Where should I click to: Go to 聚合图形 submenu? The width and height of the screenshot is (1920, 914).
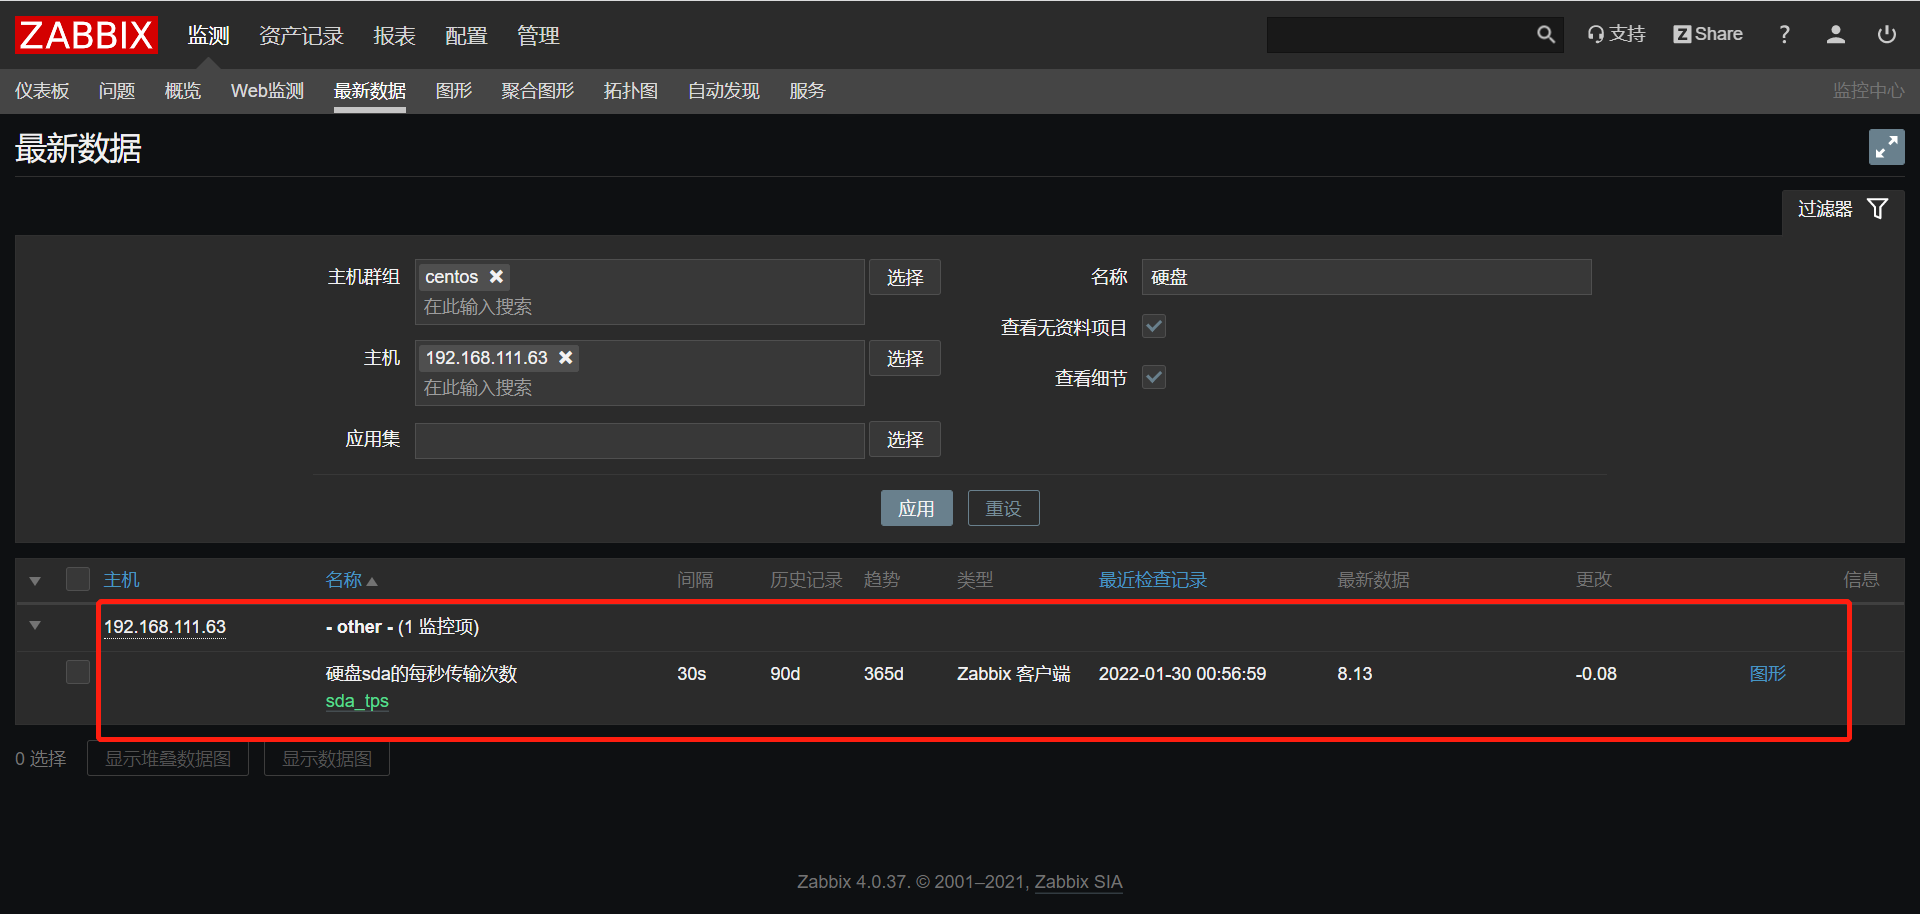pyautogui.click(x=538, y=91)
